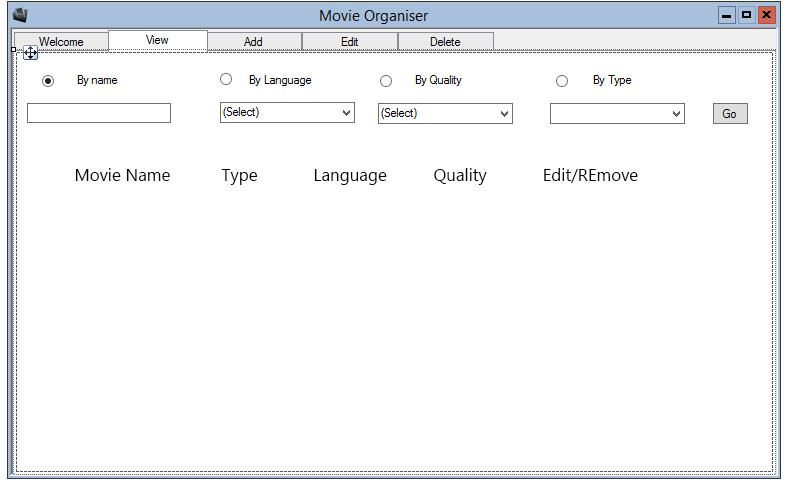Click the Go button
Screen dimensions: 804x494
click(730, 113)
